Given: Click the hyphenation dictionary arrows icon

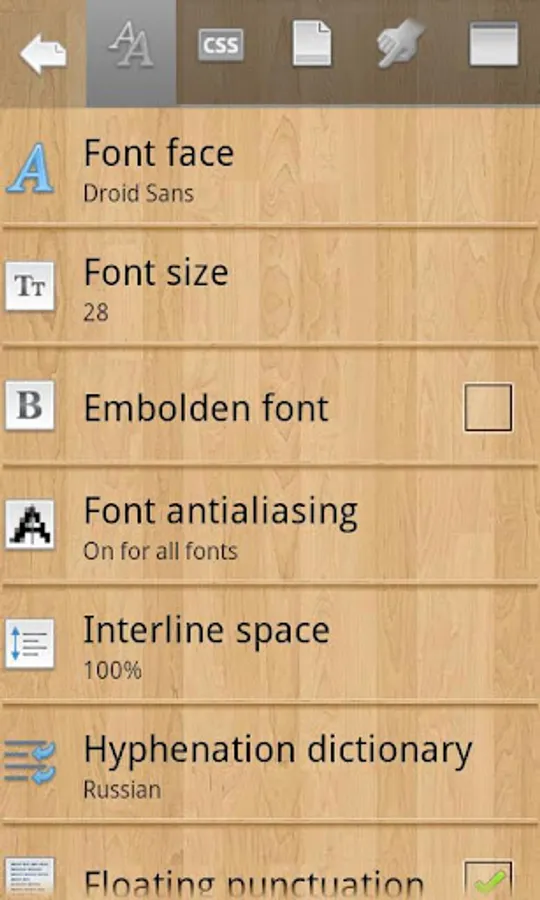Looking at the screenshot, I should tap(30, 762).
